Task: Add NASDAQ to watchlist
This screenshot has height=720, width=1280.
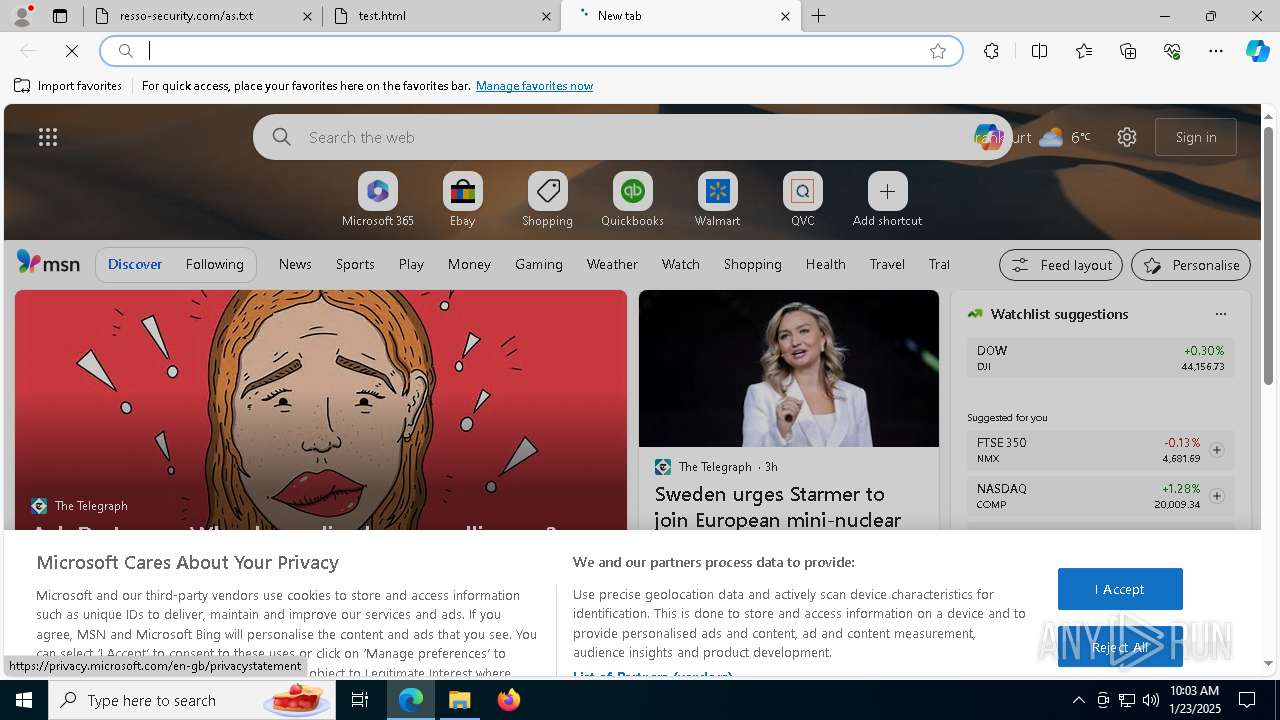Action: (1217, 496)
